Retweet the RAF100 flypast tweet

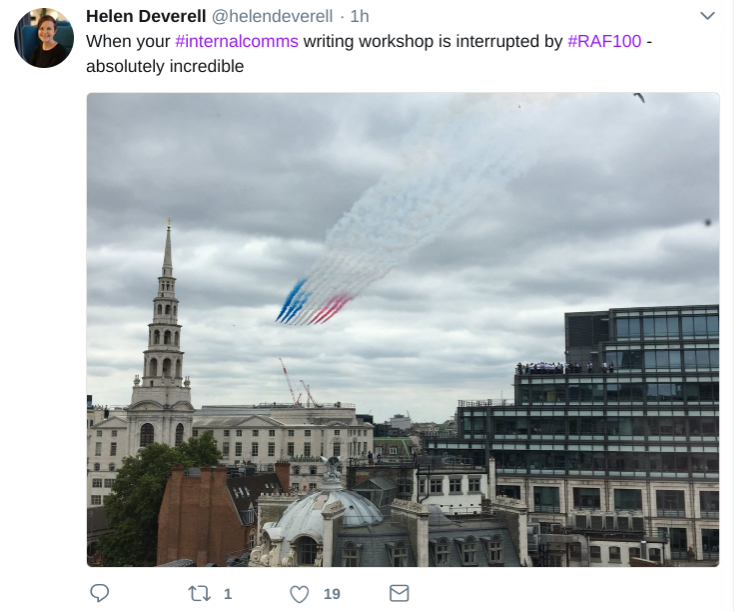point(199,594)
